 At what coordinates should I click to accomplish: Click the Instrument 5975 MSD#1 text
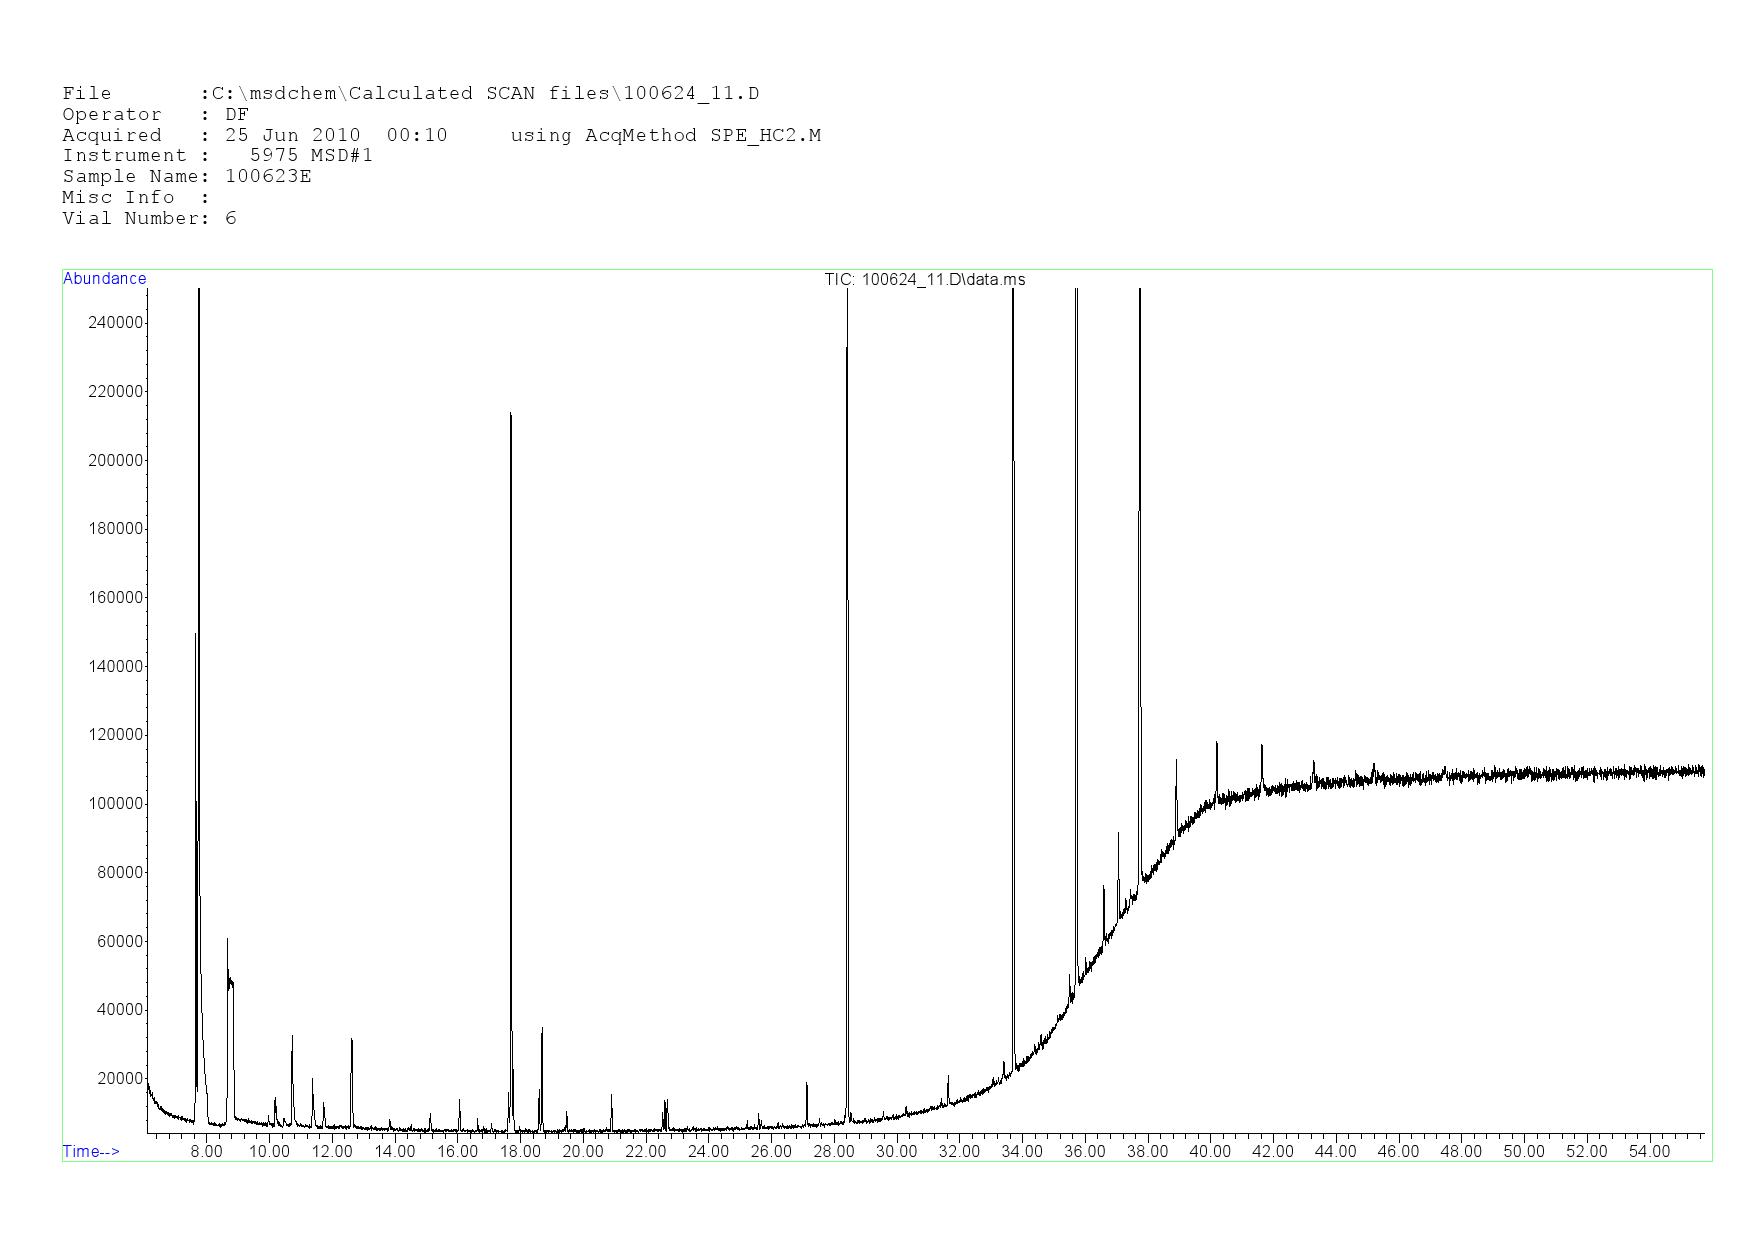[x=311, y=156]
